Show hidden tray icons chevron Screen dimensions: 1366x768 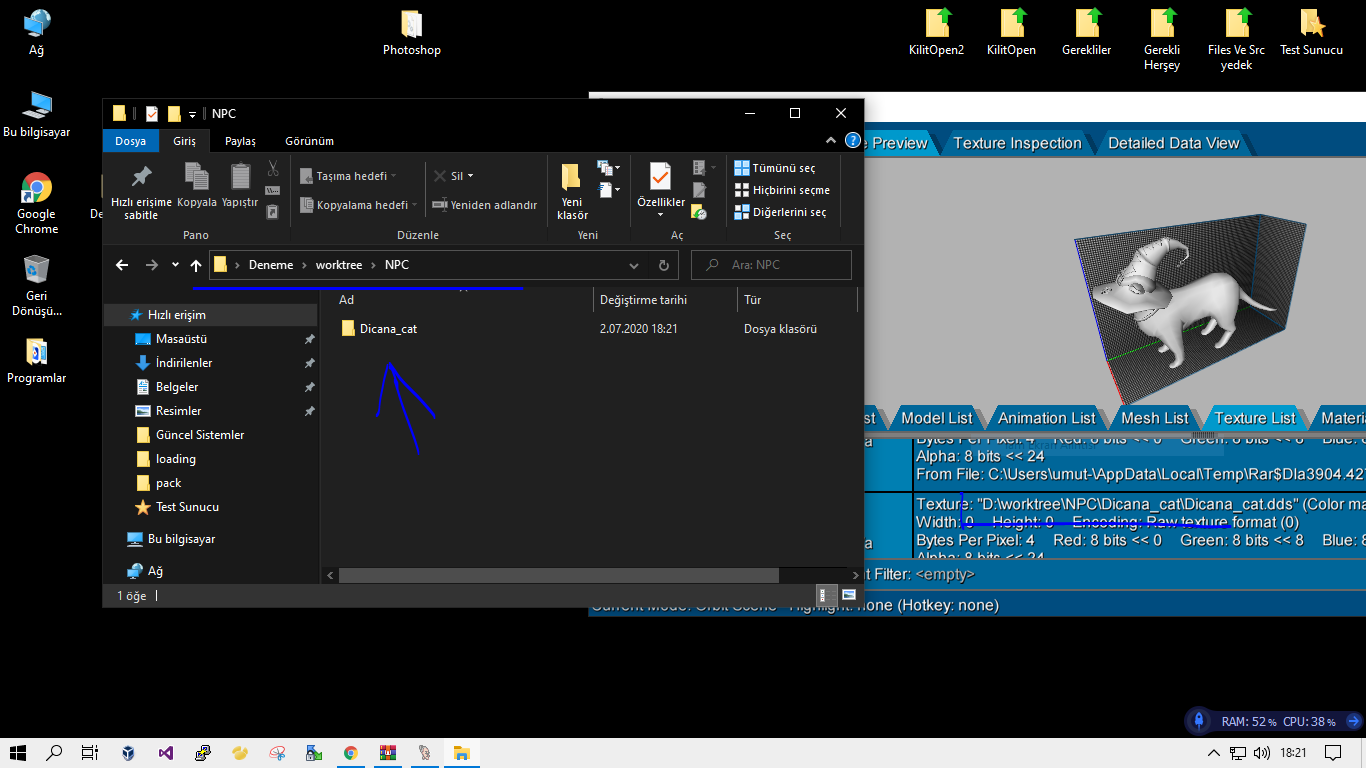pyautogui.click(x=1214, y=753)
